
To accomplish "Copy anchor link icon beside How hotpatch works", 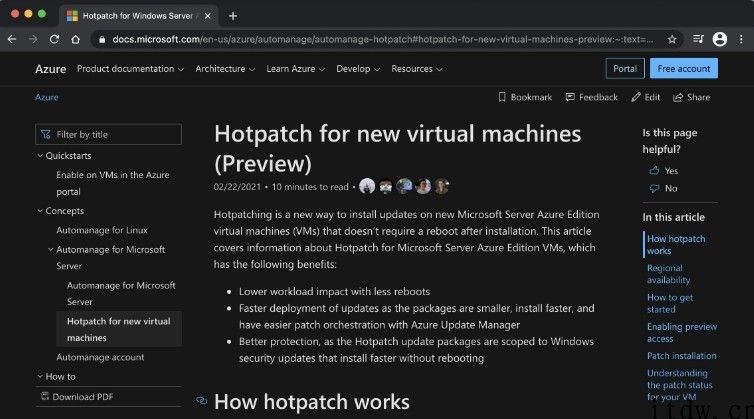I will [x=201, y=400].
